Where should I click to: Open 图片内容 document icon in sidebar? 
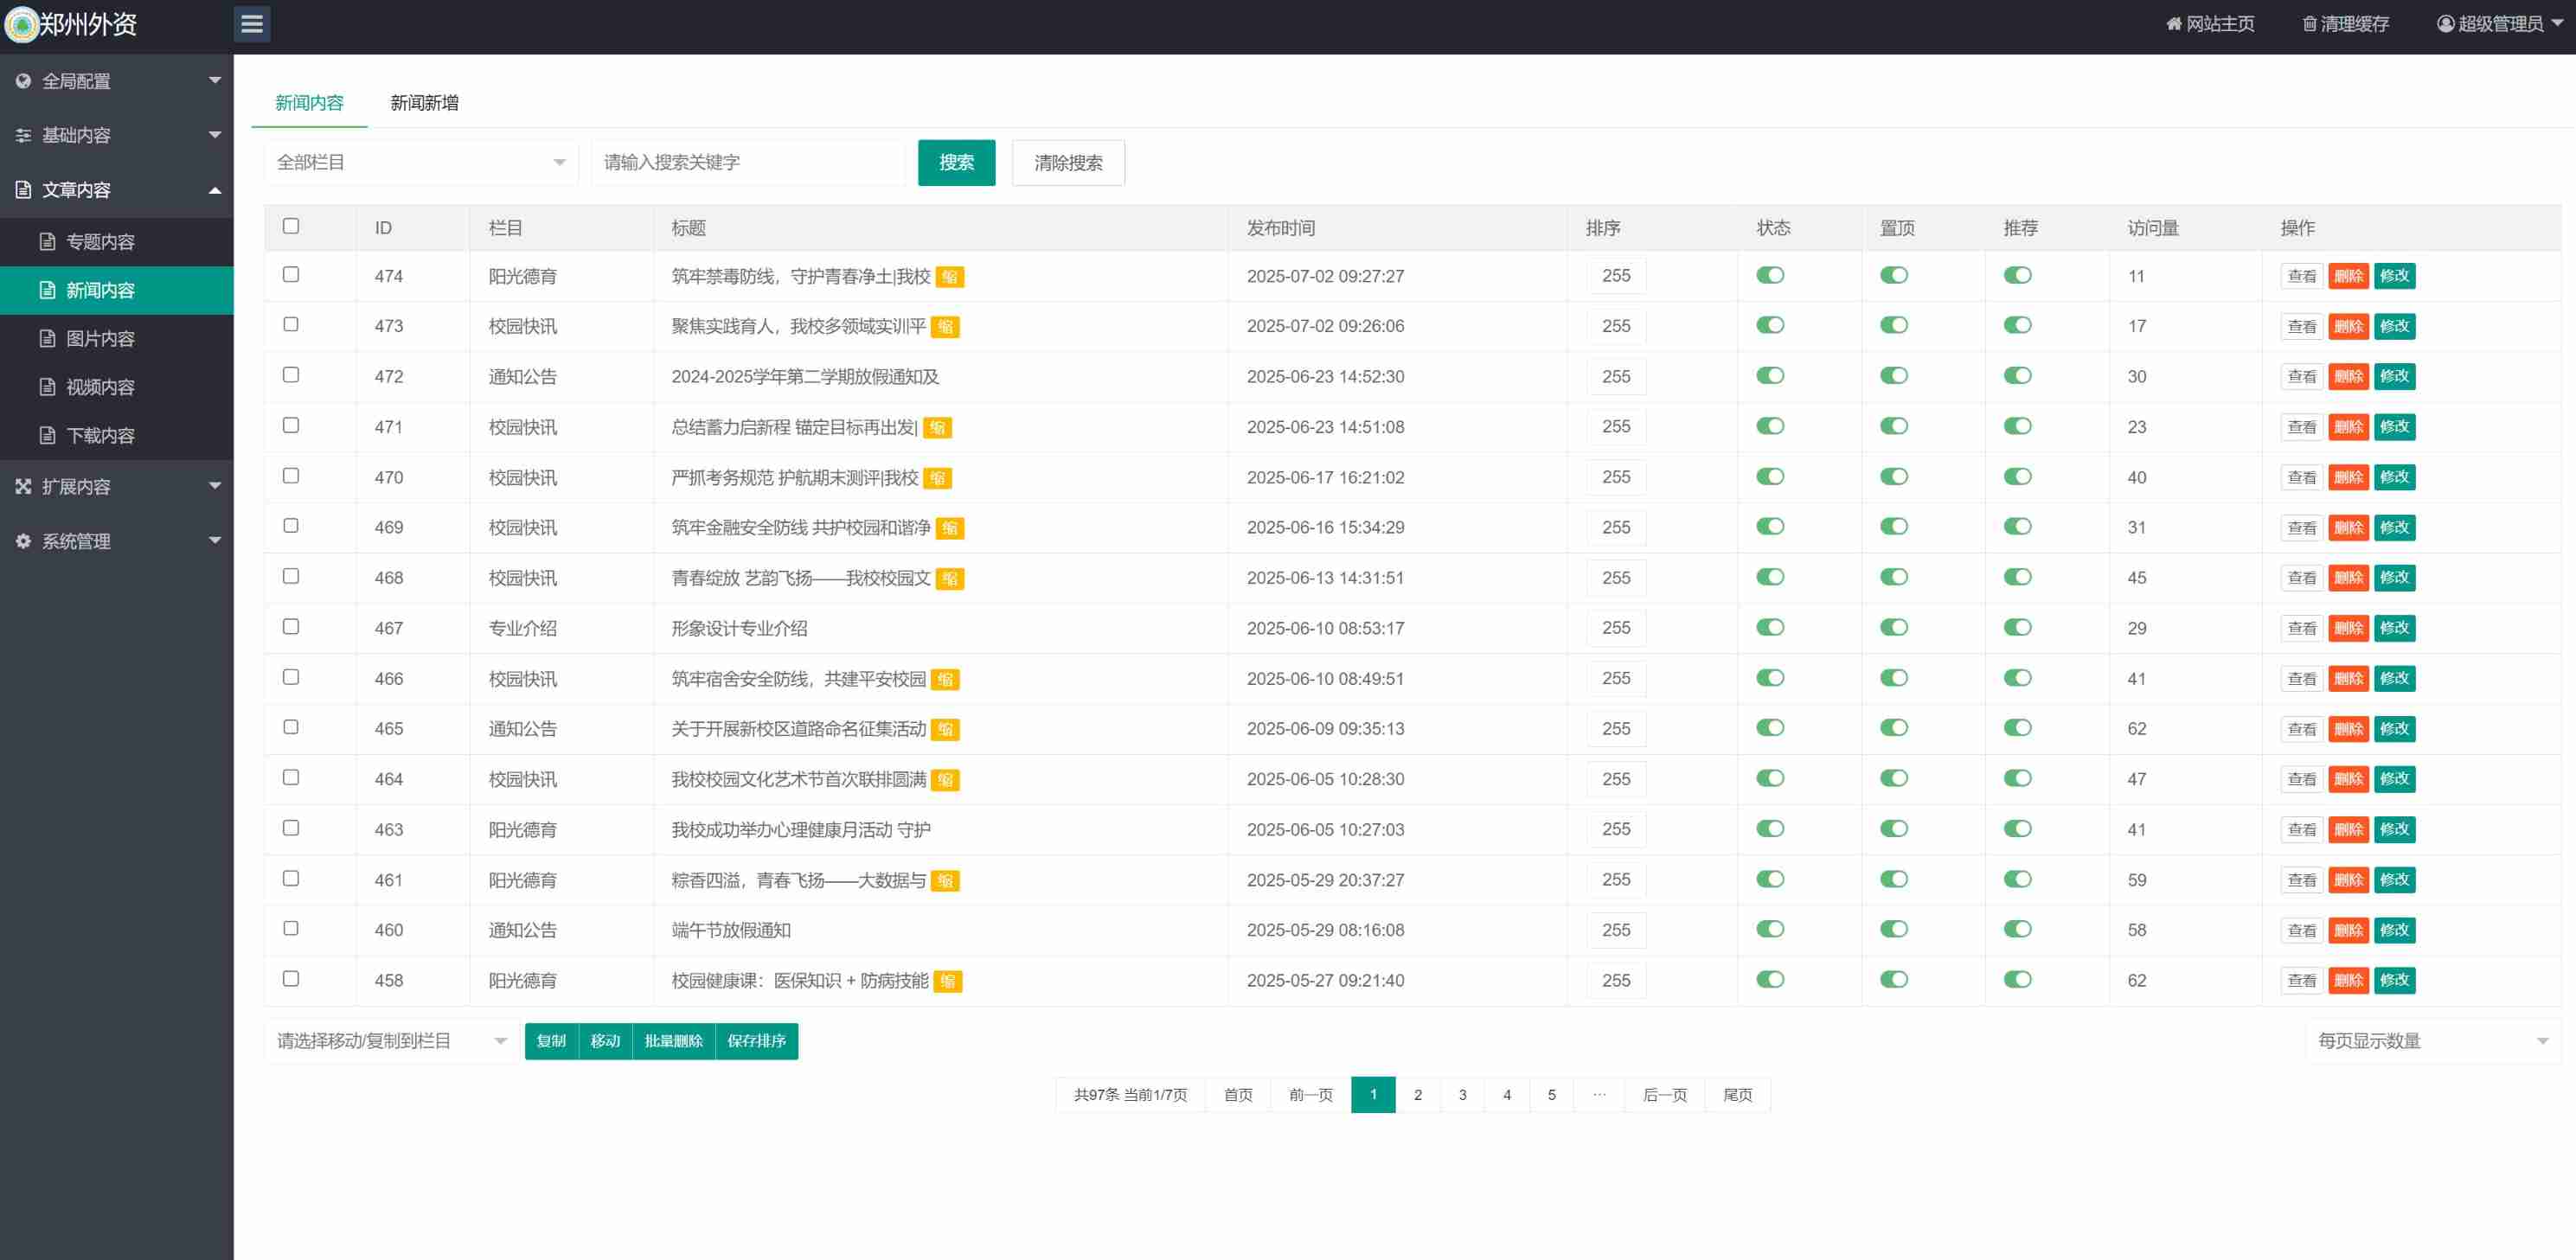coord(47,339)
